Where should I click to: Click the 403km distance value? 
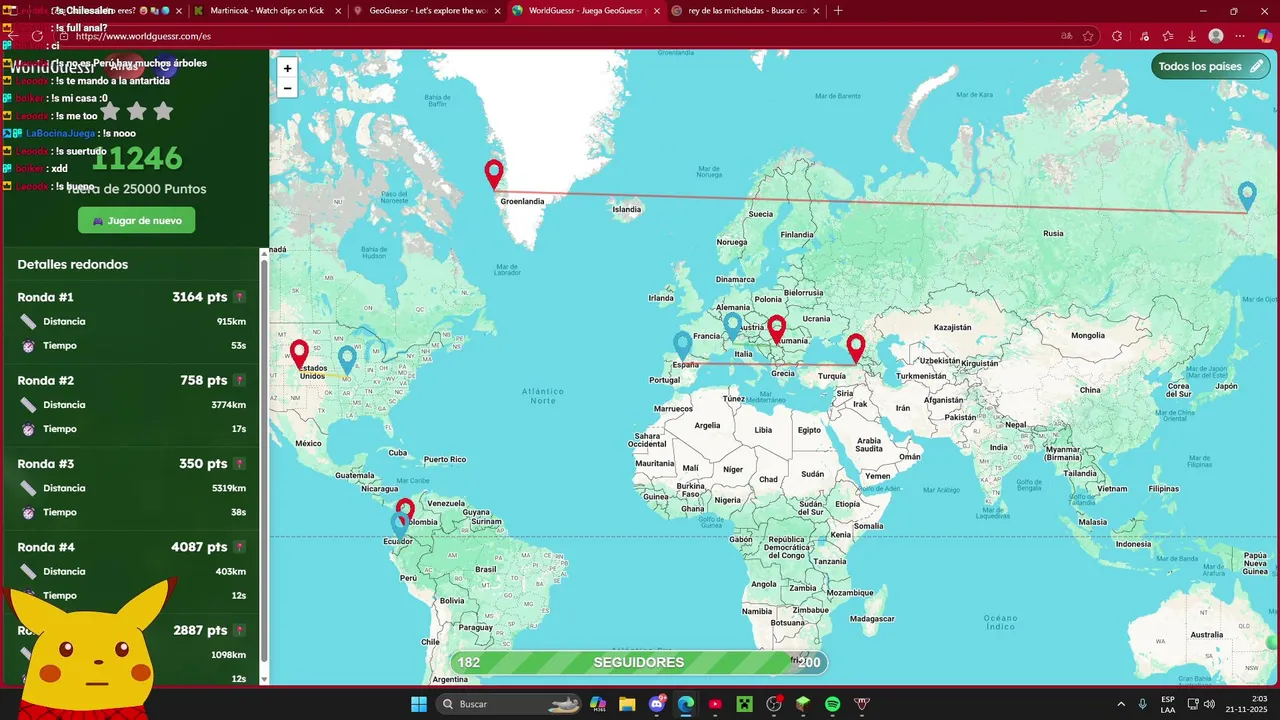(x=230, y=572)
